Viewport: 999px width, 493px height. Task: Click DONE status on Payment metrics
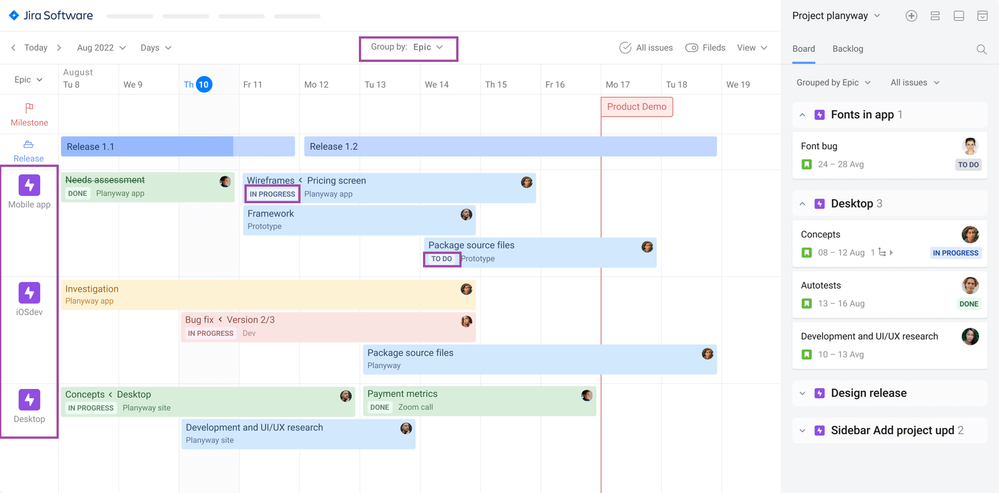pos(380,408)
